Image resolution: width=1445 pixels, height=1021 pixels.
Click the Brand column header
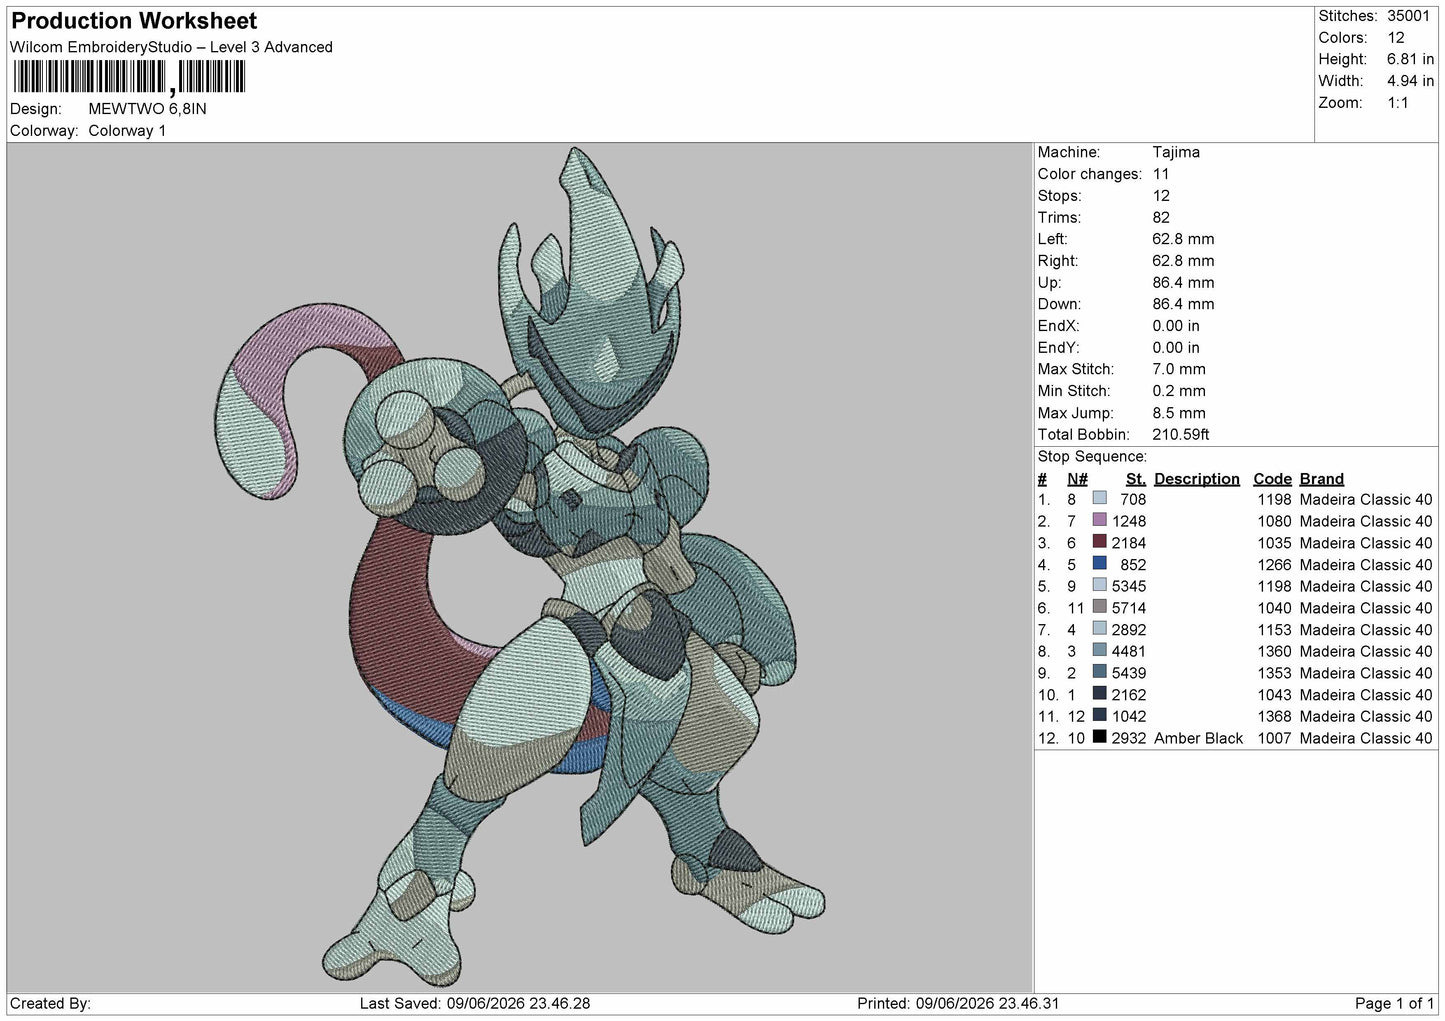click(x=1322, y=479)
